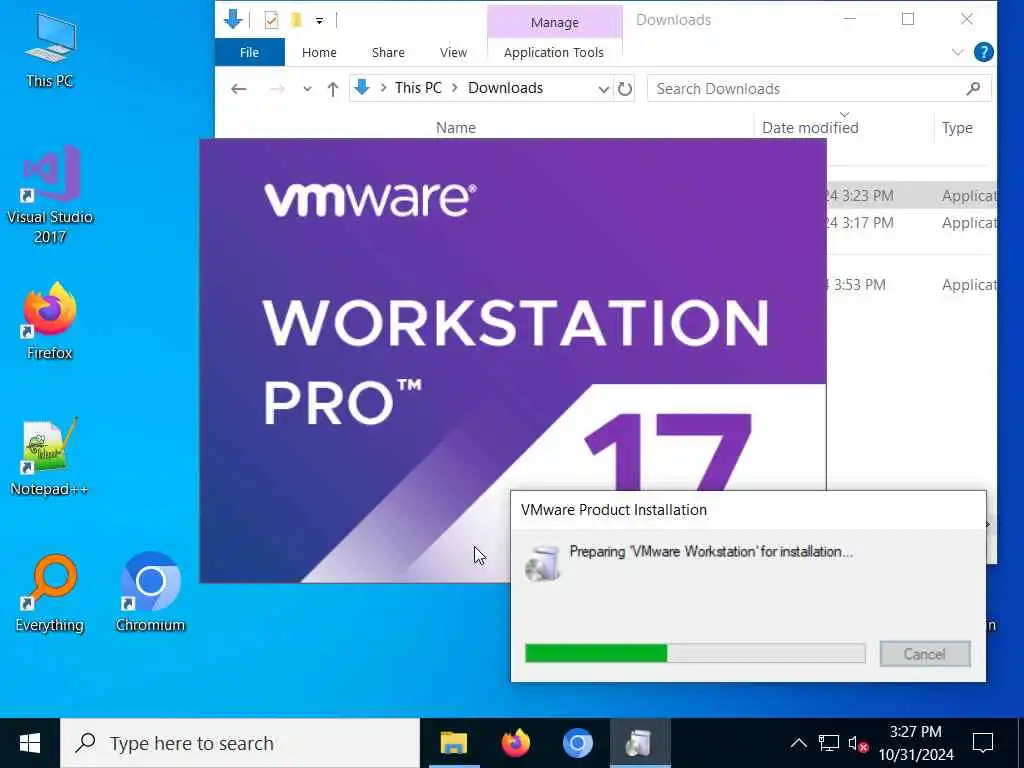Click the search magnifier icon in Explorer
Viewport: 1024px width, 768px height.
tap(973, 88)
